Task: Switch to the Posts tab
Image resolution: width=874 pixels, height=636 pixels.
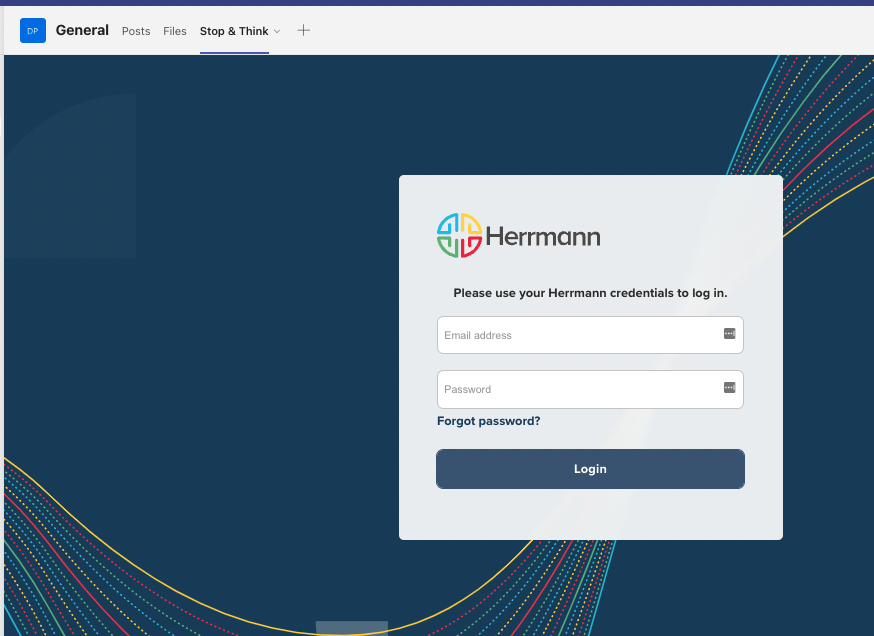Action: pyautogui.click(x=136, y=31)
